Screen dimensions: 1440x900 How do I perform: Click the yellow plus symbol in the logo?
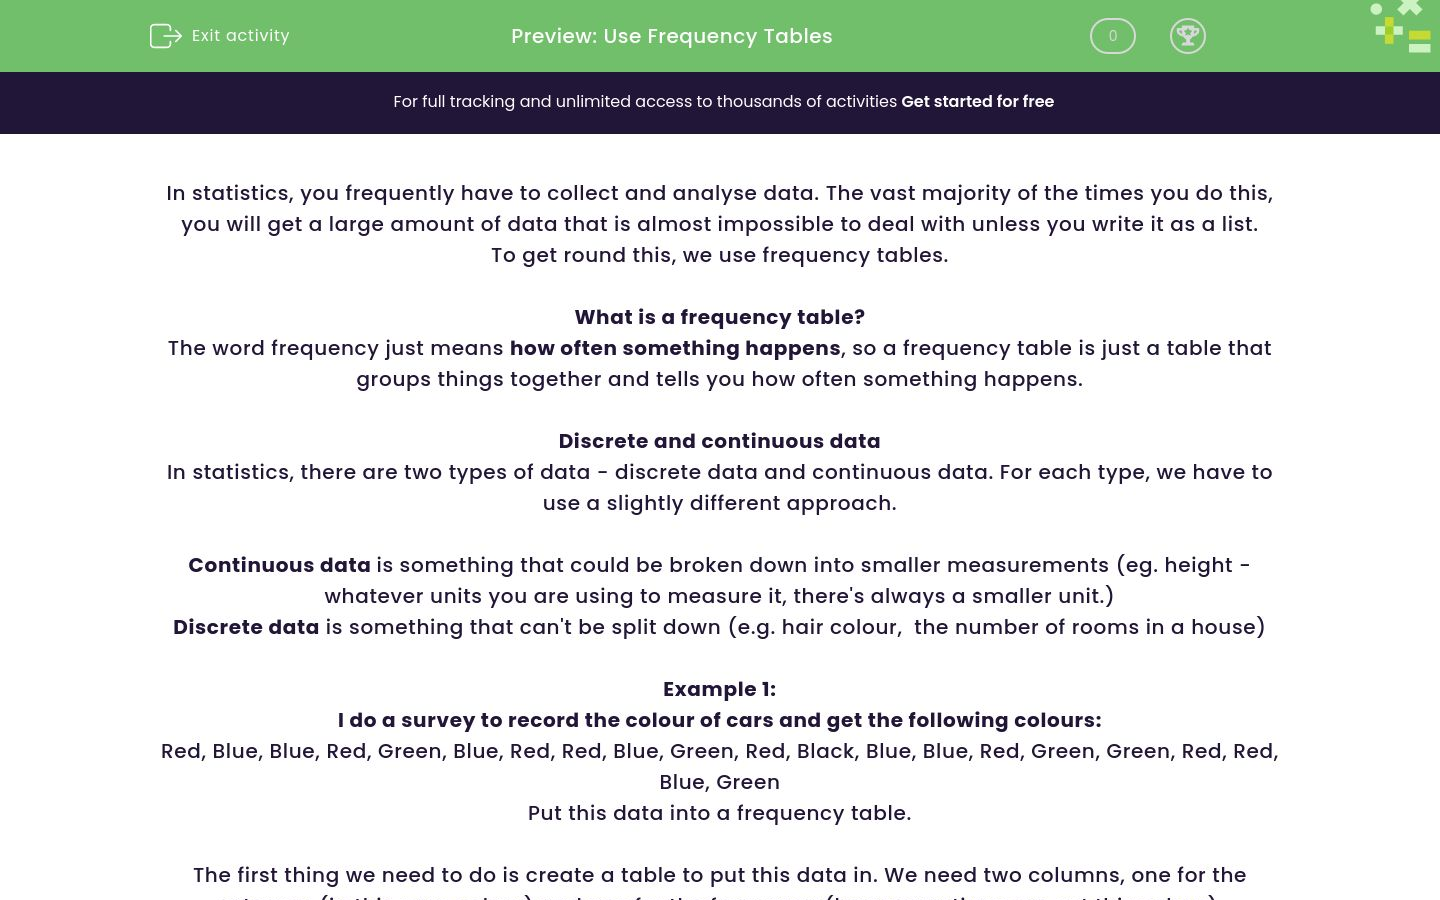tap(1388, 31)
